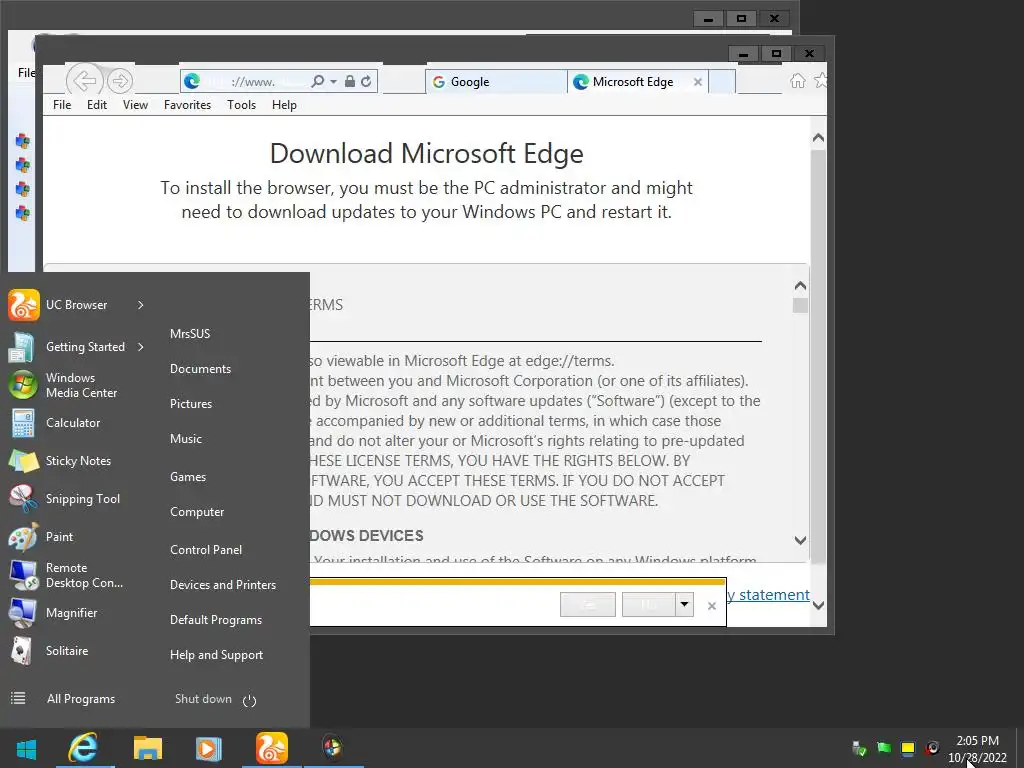Open Games from Start menu

[188, 477]
